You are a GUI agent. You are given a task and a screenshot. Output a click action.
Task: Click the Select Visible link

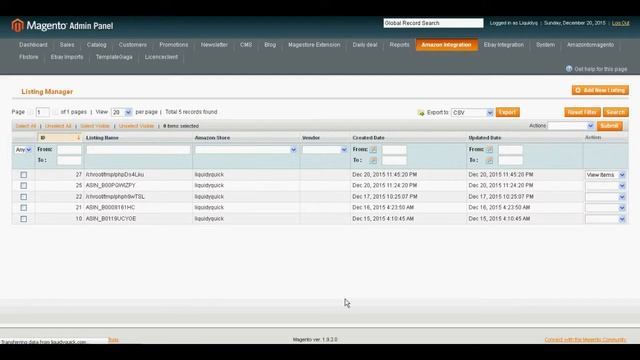(x=95, y=126)
